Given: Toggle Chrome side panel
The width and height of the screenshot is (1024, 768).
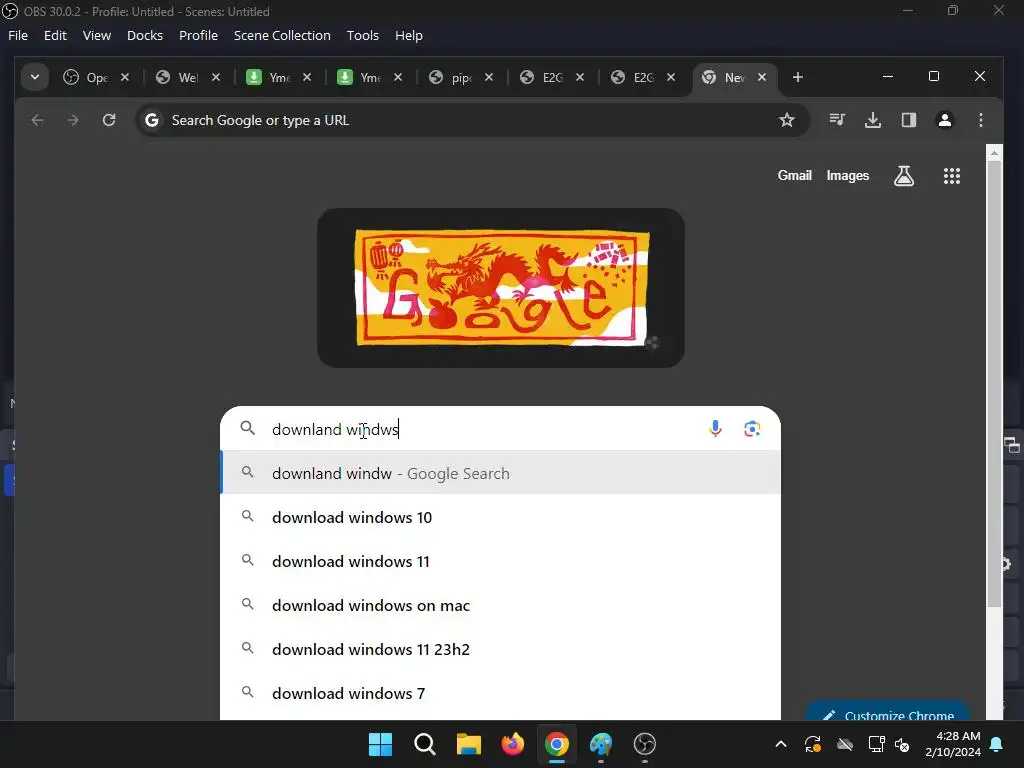Looking at the screenshot, I should (x=908, y=120).
